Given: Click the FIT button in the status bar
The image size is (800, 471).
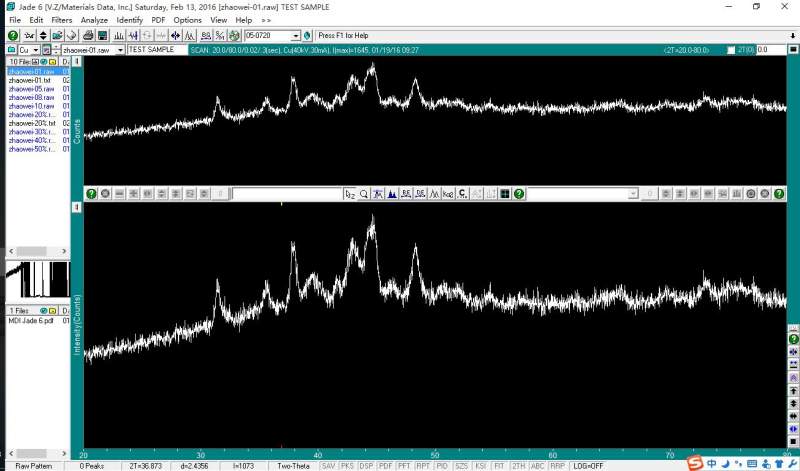Looking at the screenshot, I should pyautogui.click(x=499, y=466).
